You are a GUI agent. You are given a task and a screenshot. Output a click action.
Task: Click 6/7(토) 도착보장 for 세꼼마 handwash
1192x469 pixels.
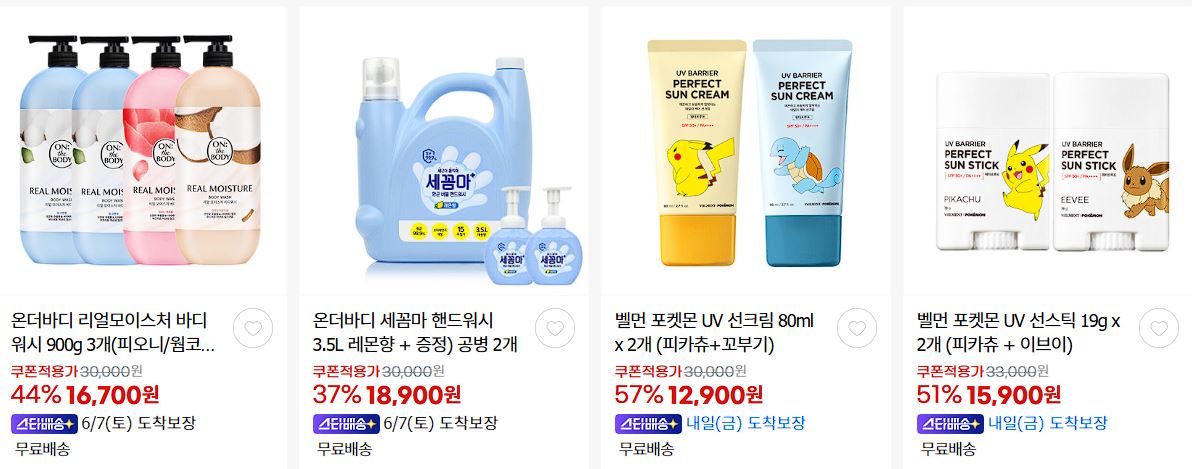pyautogui.click(x=440, y=423)
